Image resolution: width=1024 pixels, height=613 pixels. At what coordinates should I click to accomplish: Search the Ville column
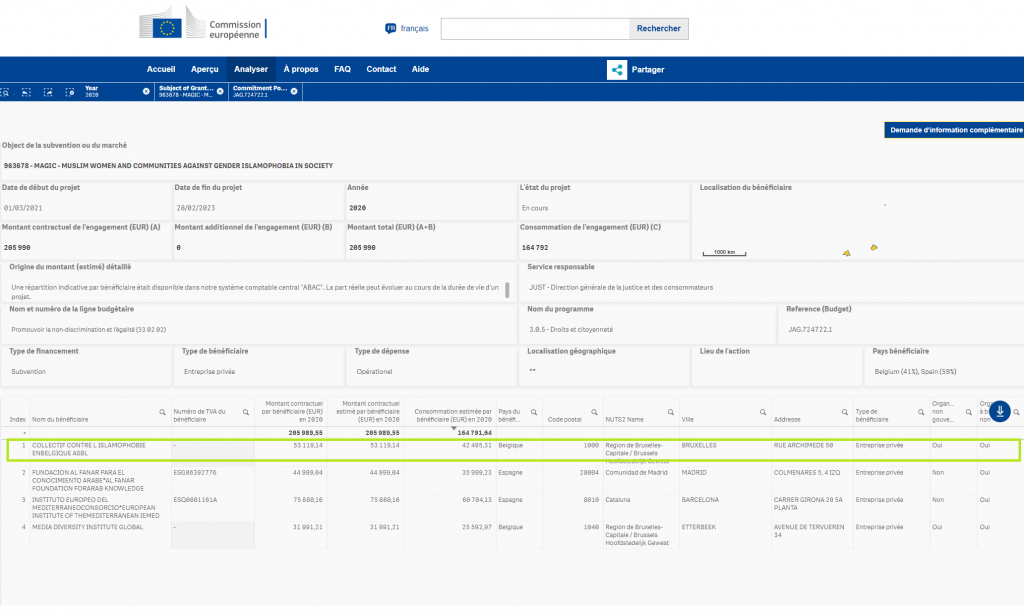tap(763, 413)
